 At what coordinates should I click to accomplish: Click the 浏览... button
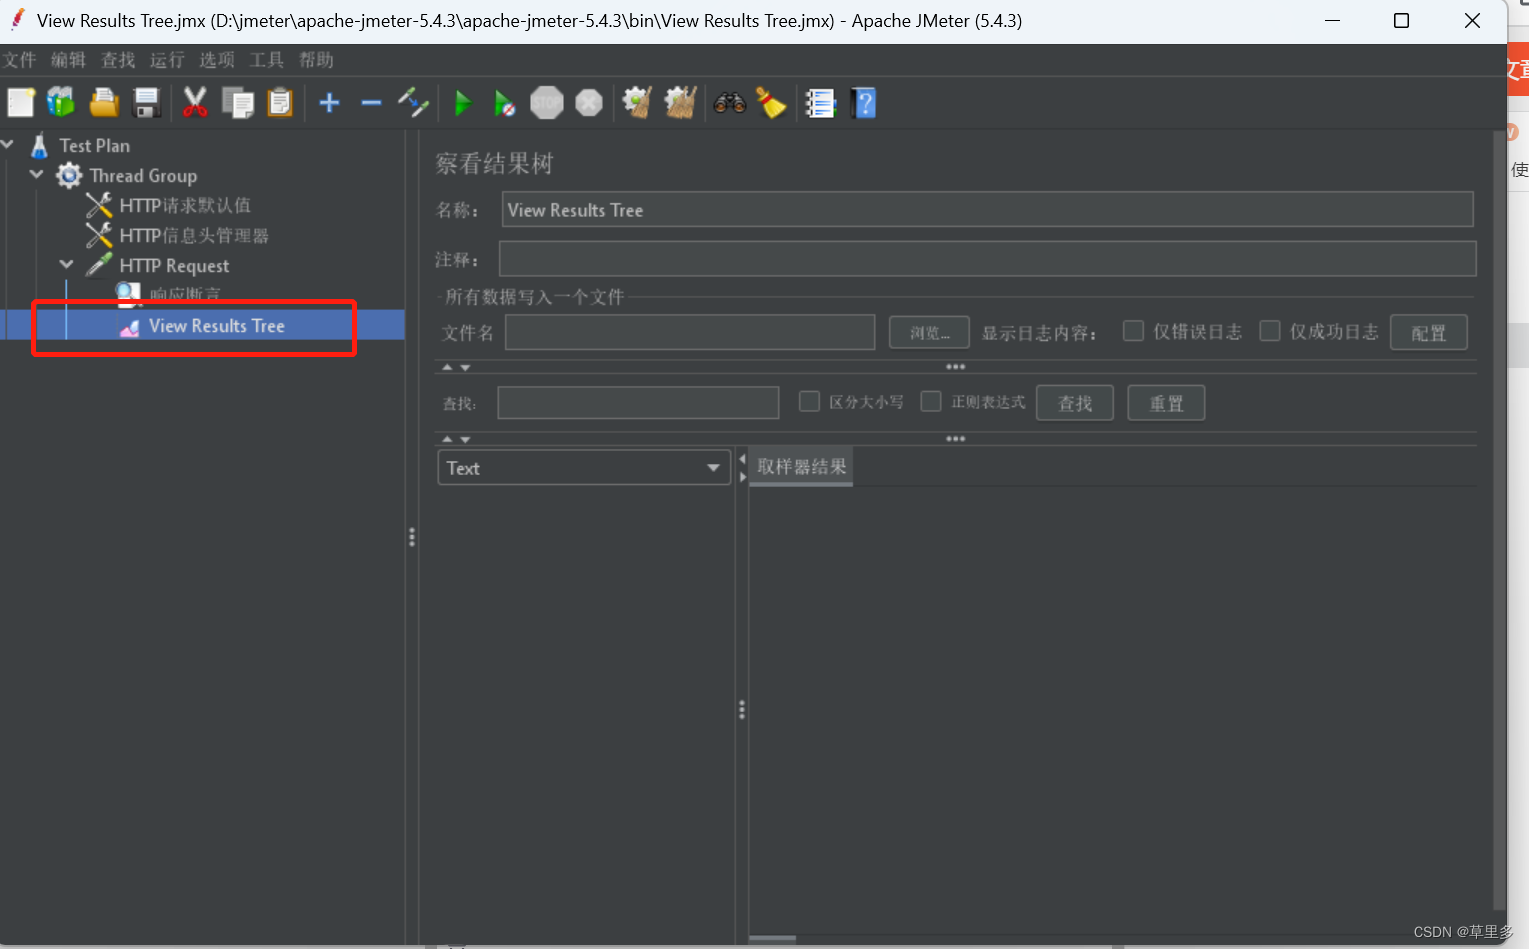pos(929,333)
